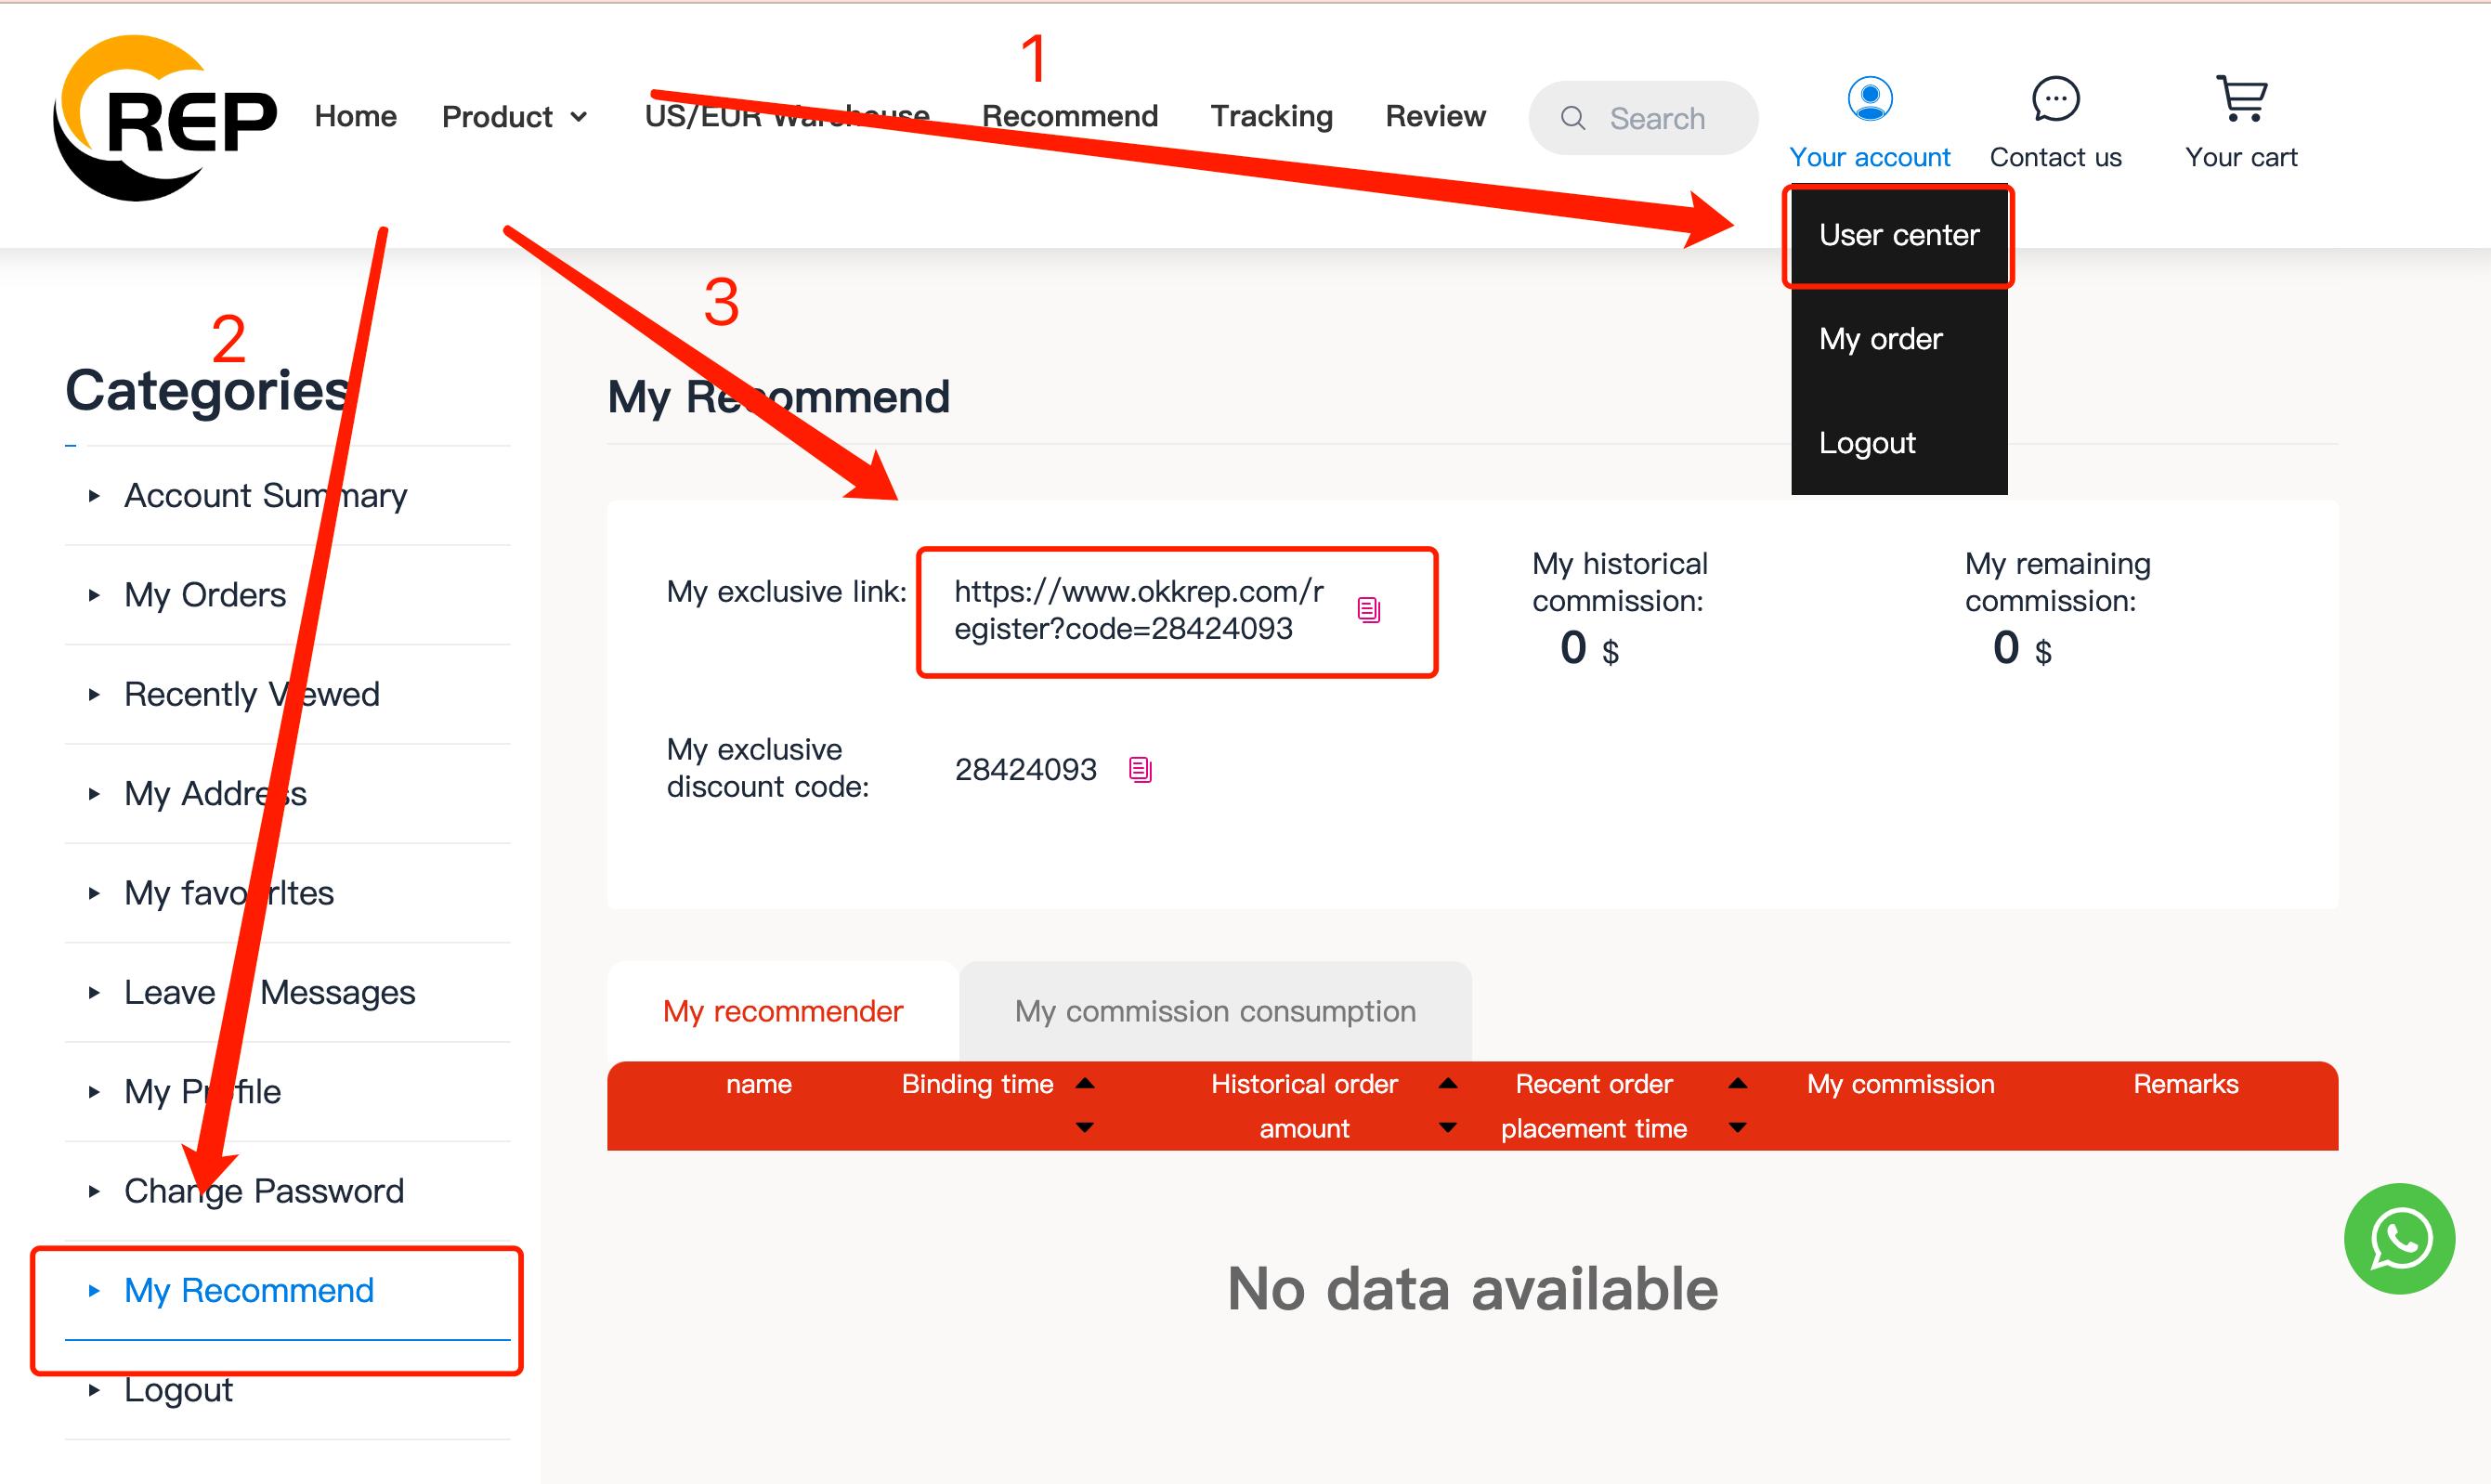
Task: Open the Contact us chat icon
Action: tap(2055, 99)
